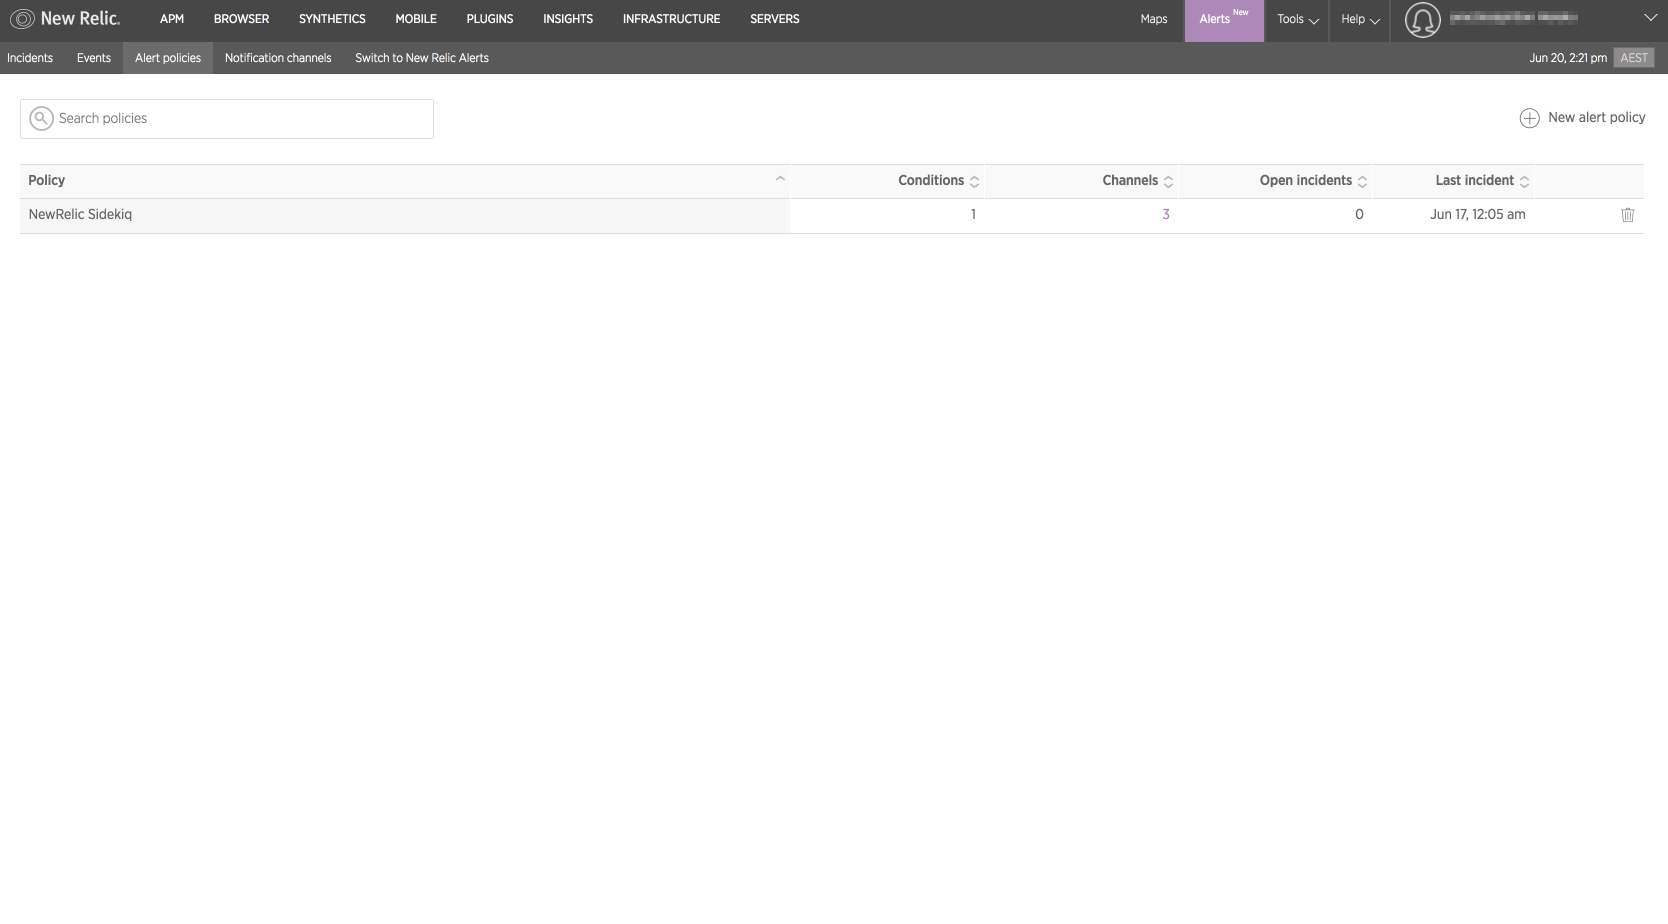This screenshot has height=924, width=1668.
Task: Click the search magnifier icon
Action: [41, 118]
